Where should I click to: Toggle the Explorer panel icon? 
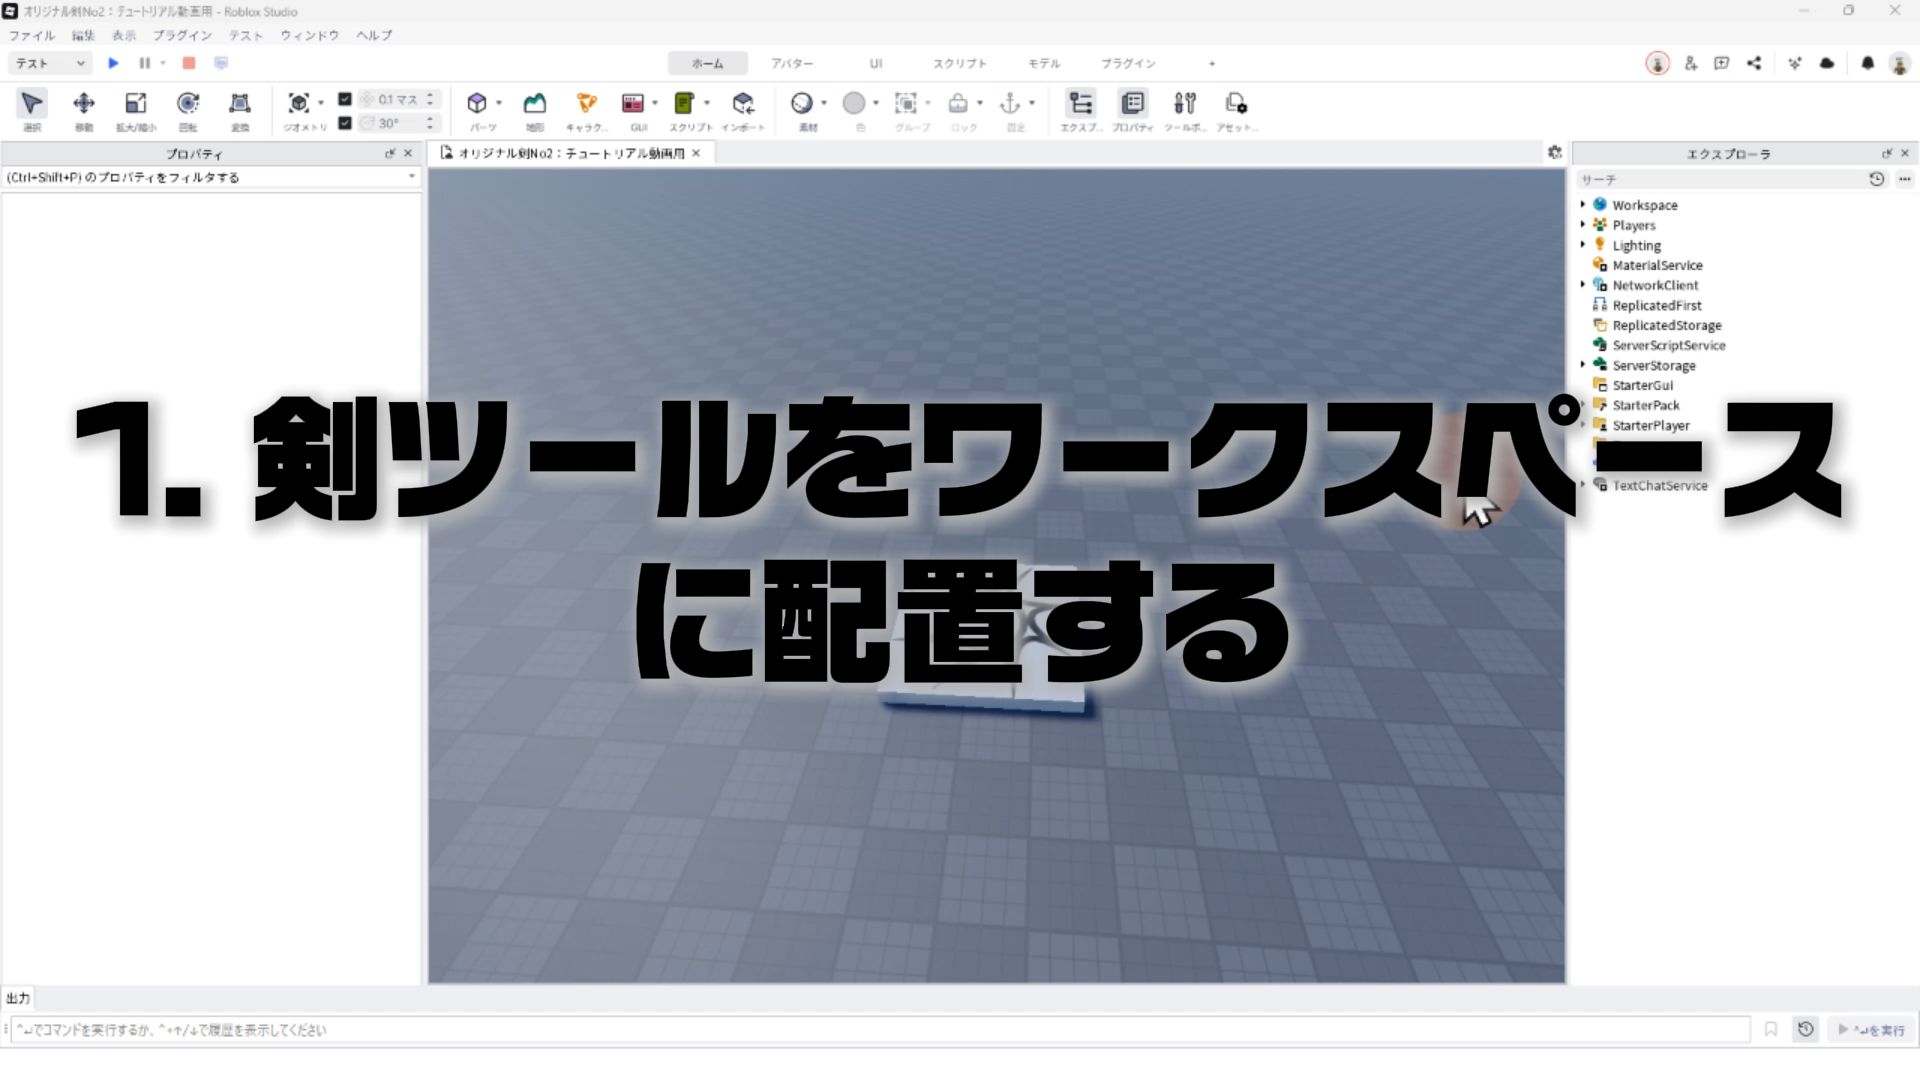pos(1081,104)
